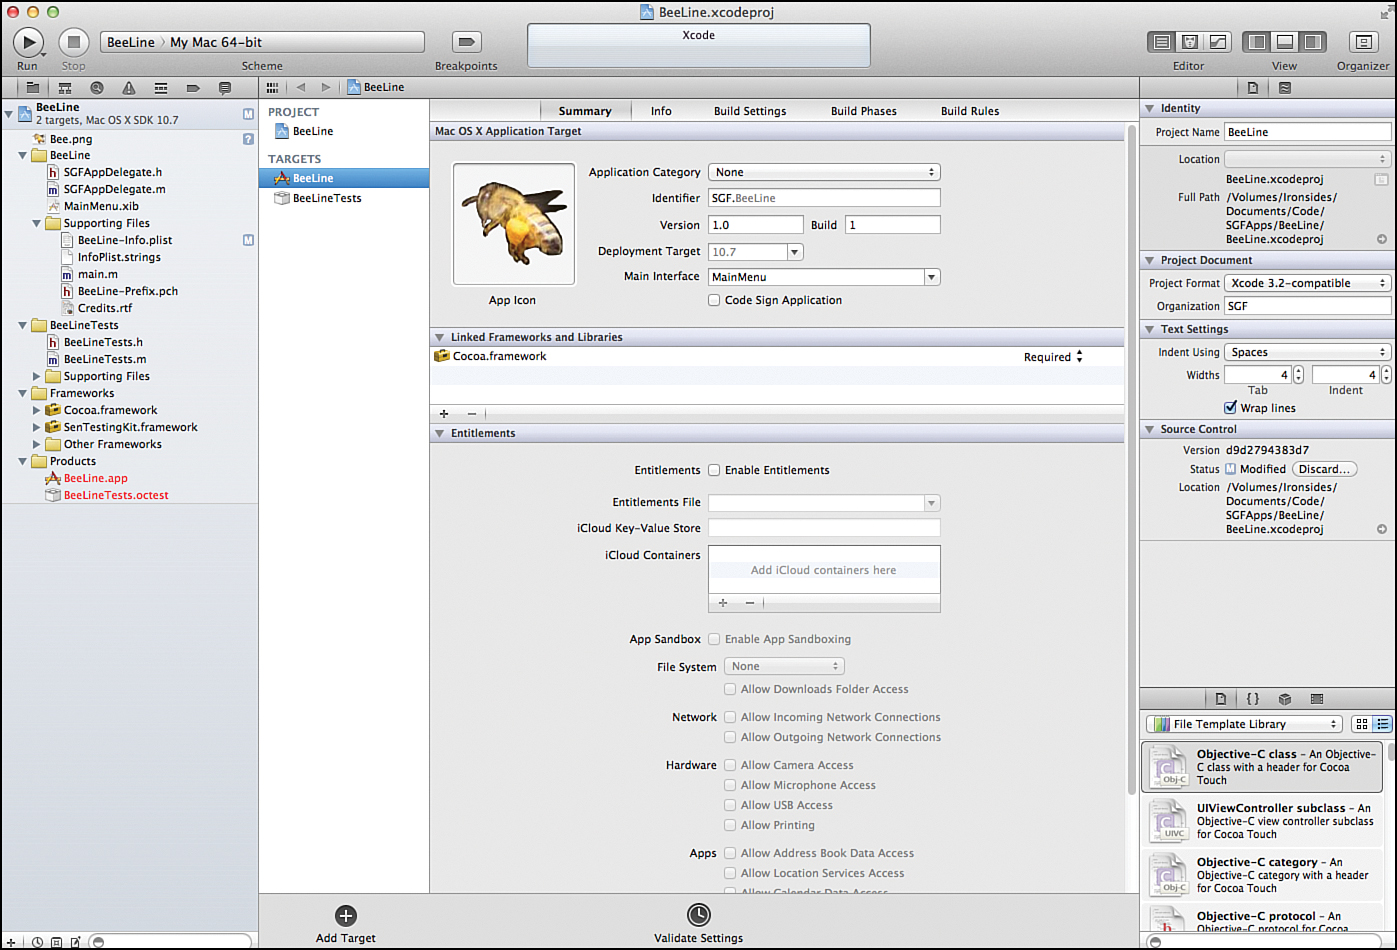
Task: Add a framework with the plus button
Action: click(x=444, y=414)
